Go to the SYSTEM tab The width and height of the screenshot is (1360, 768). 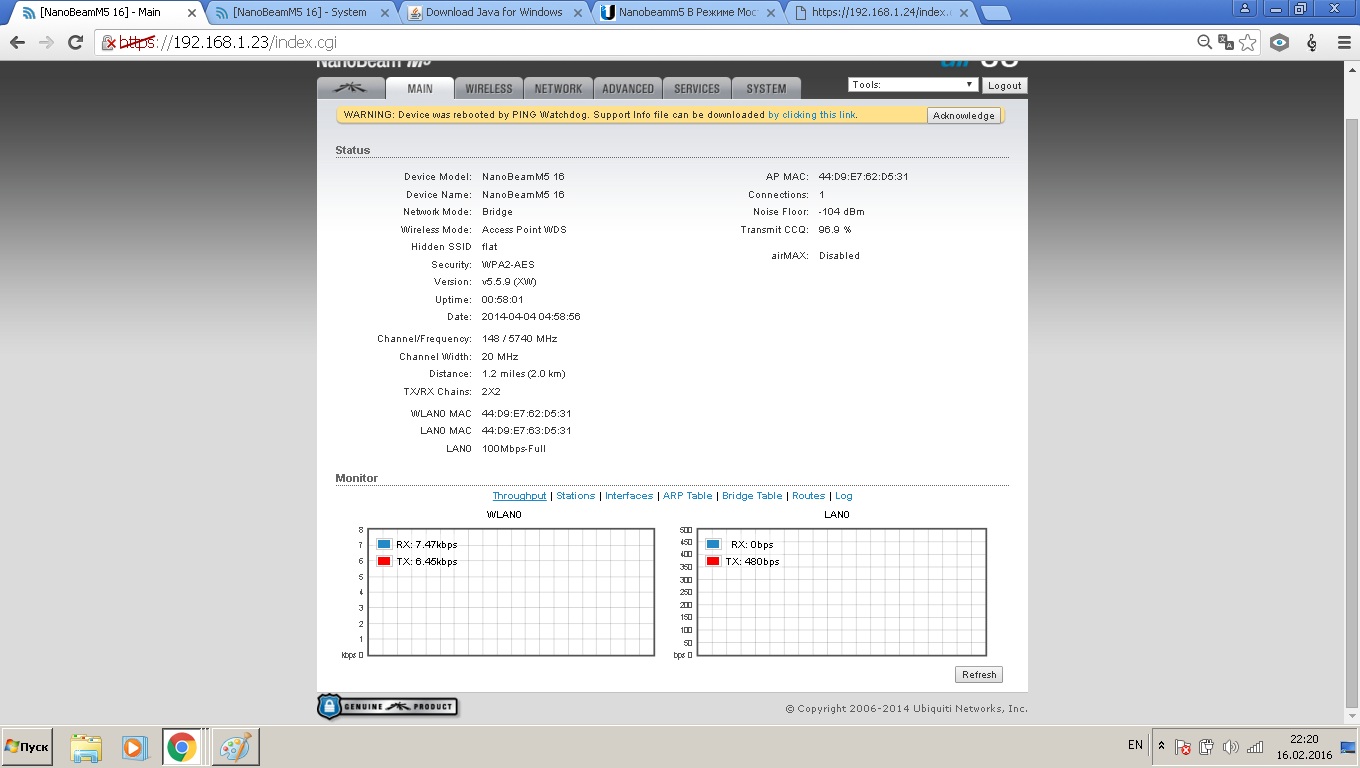click(766, 88)
